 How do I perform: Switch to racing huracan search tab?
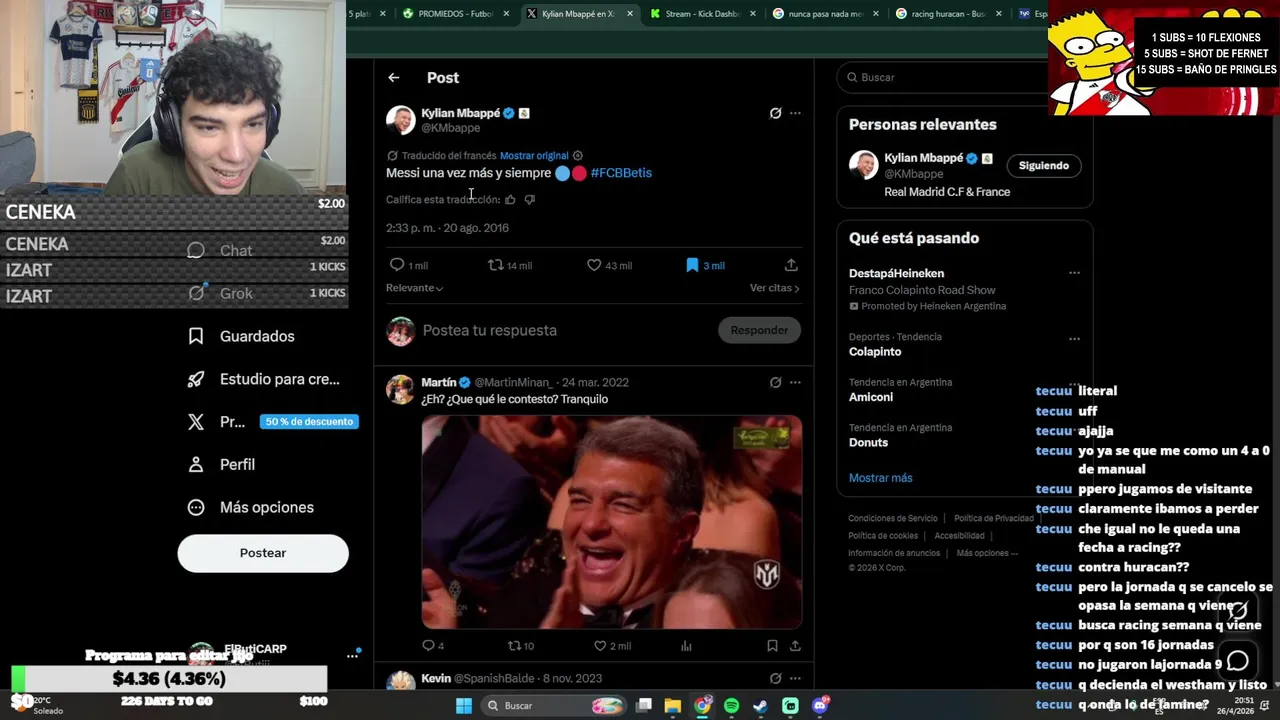click(x=949, y=14)
